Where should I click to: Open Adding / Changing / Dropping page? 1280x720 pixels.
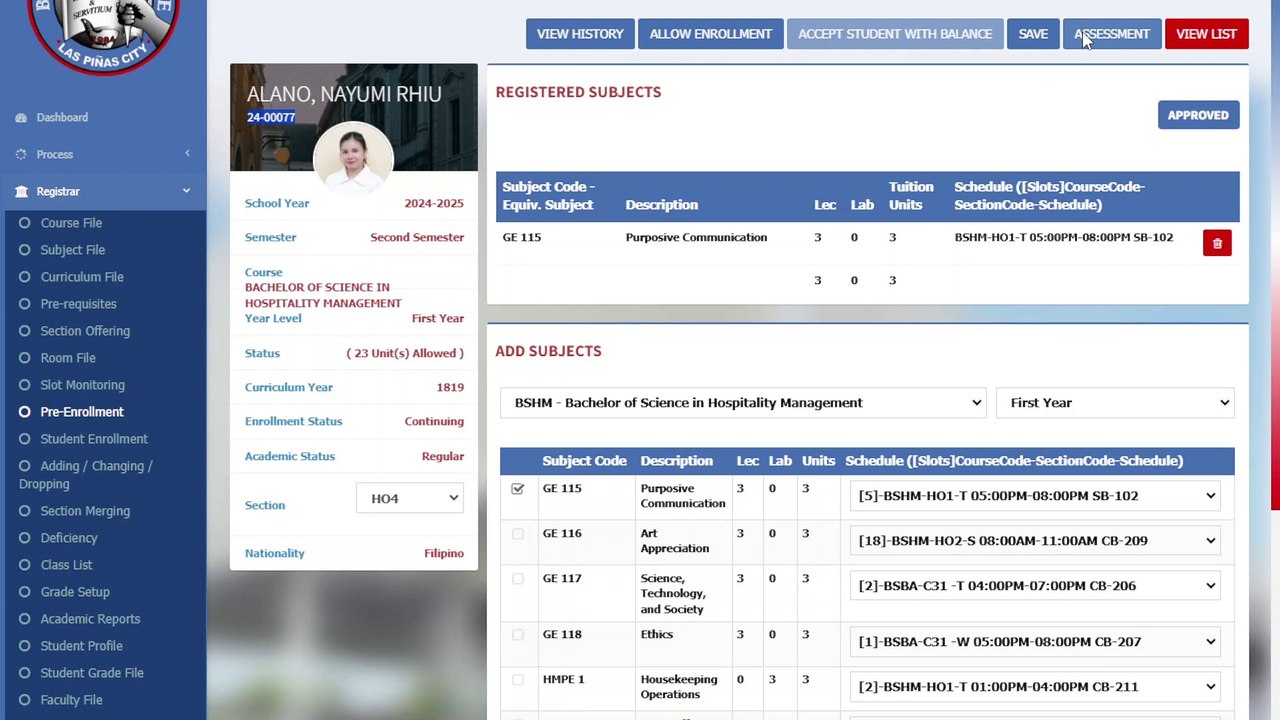86,475
